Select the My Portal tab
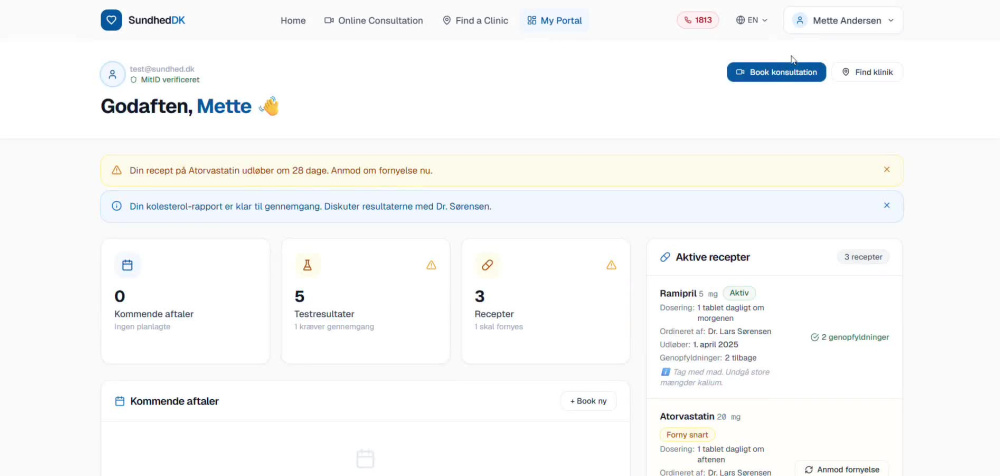Image resolution: width=1000 pixels, height=476 pixels. coord(554,20)
